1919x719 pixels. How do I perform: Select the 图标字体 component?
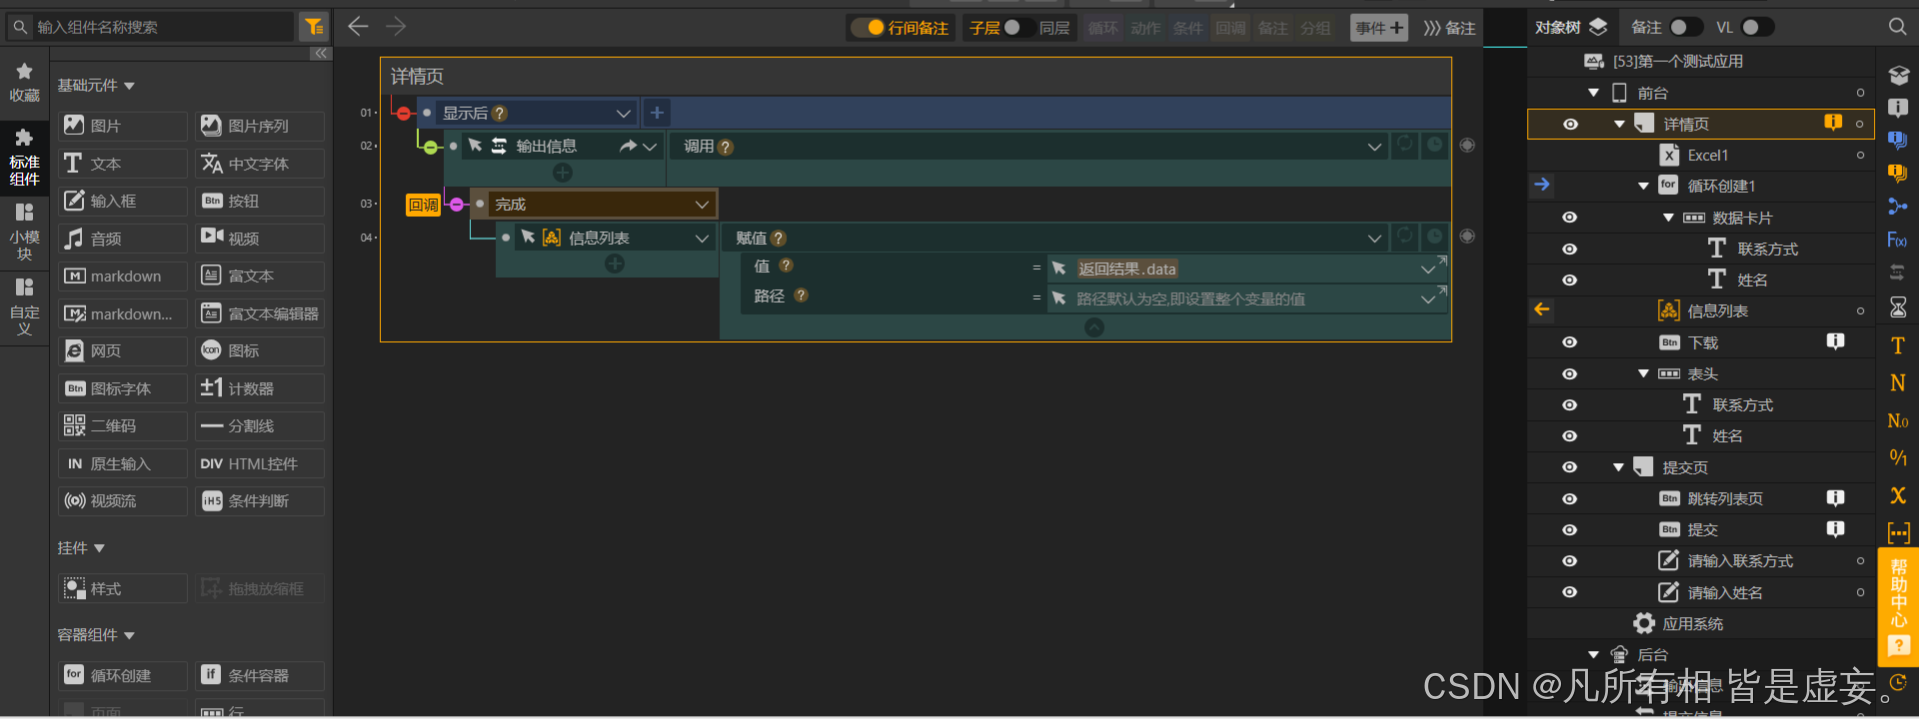(x=122, y=389)
